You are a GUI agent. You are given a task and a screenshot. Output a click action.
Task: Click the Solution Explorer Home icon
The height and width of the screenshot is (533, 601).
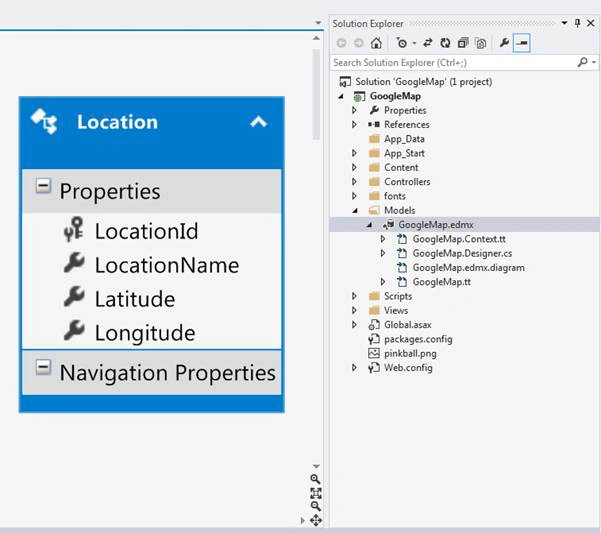click(x=376, y=43)
